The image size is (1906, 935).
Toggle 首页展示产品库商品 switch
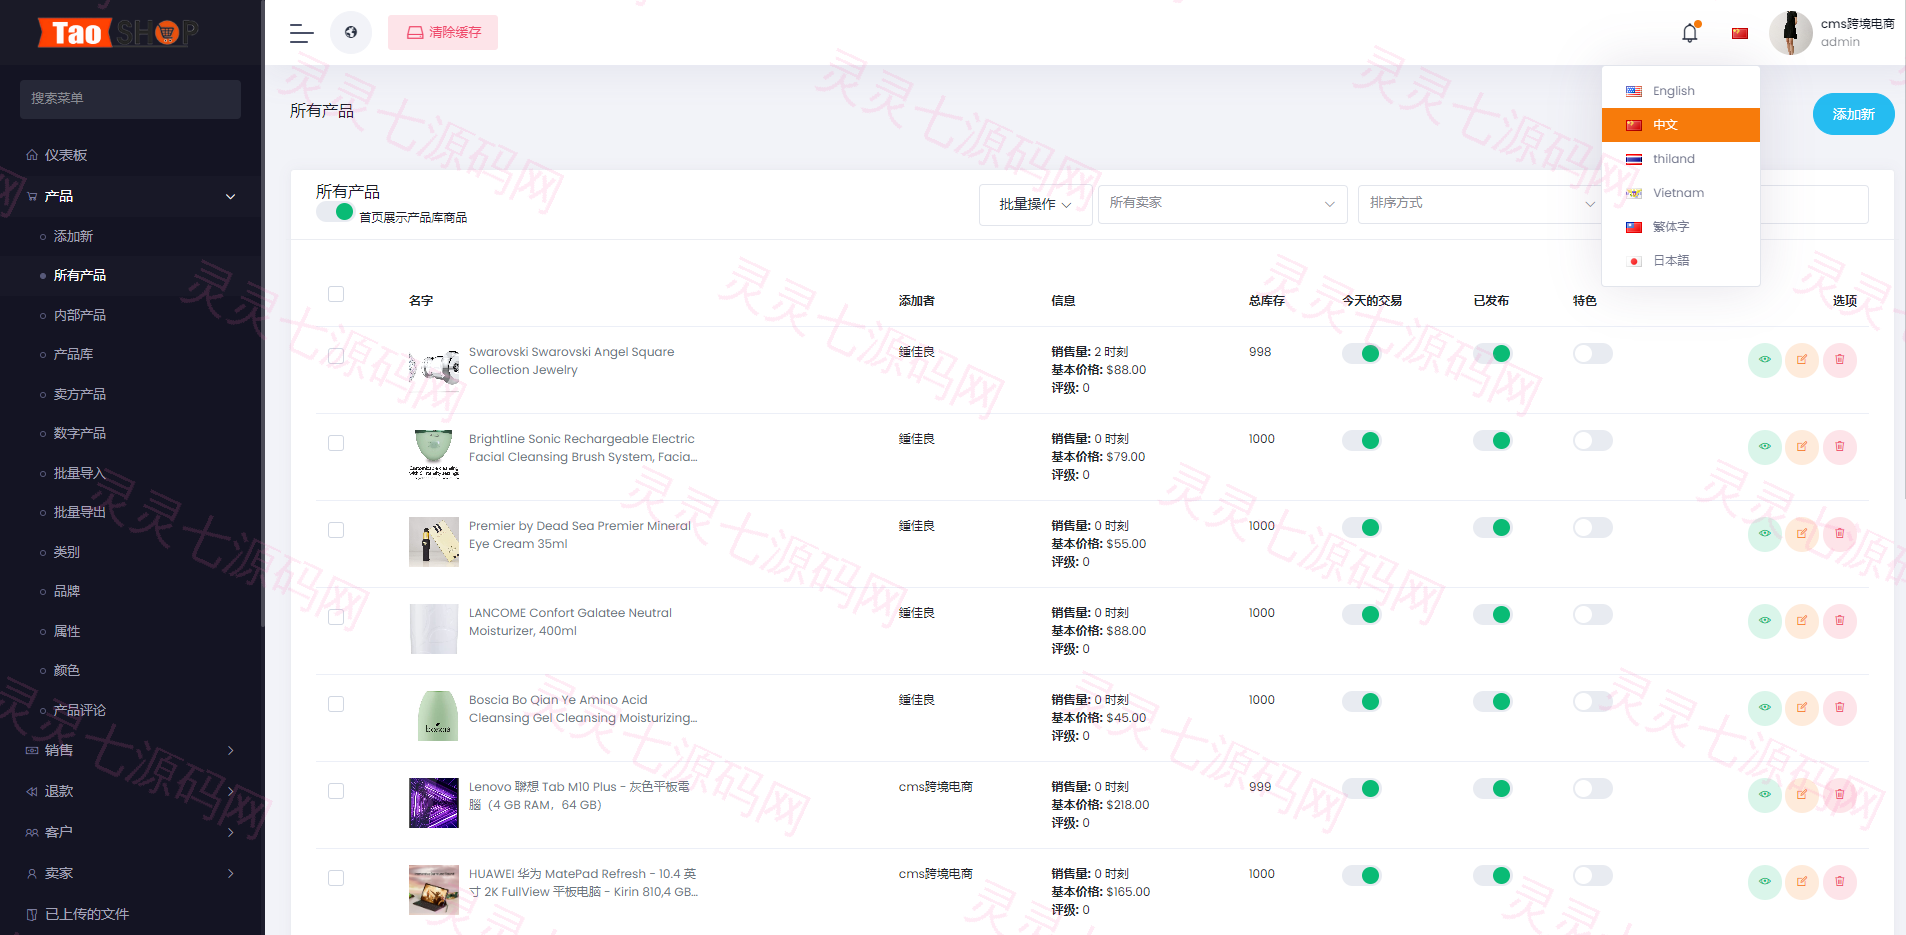[x=335, y=212]
